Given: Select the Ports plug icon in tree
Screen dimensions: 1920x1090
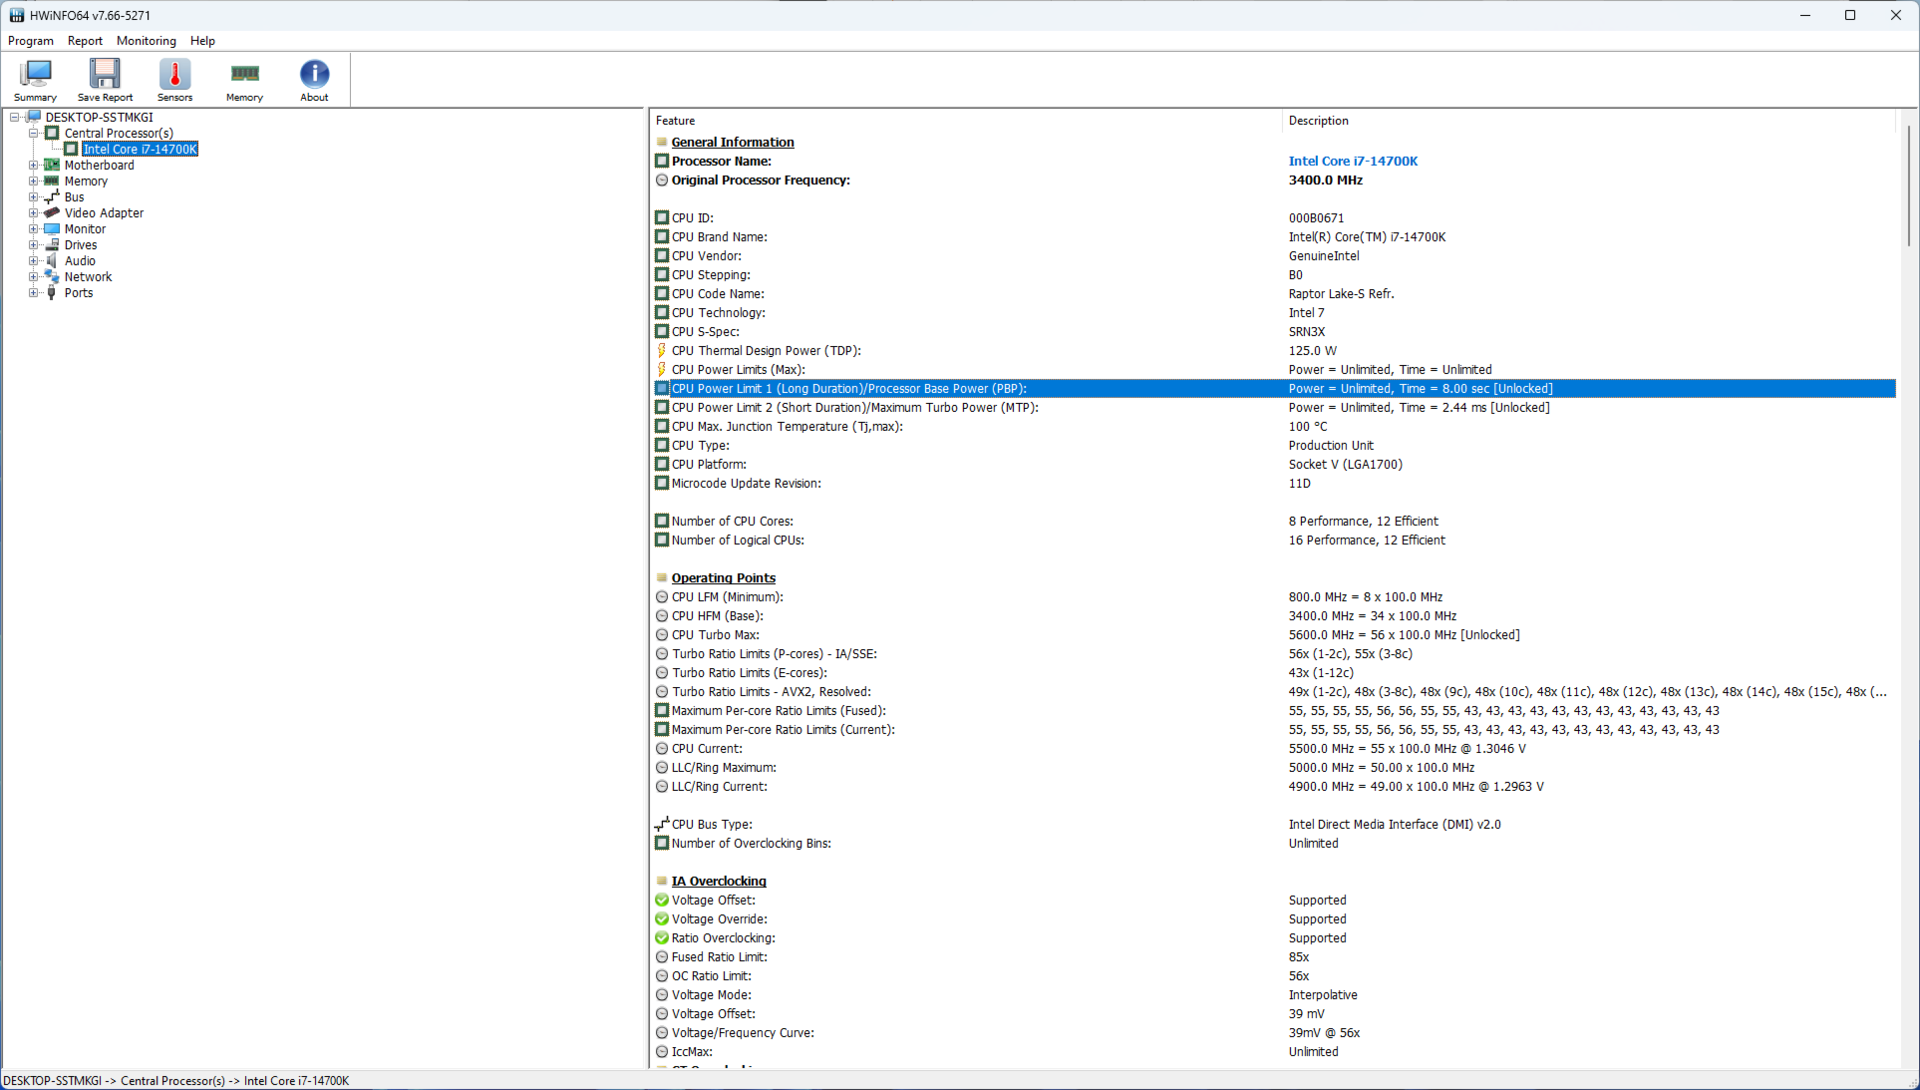Looking at the screenshot, I should pos(52,293).
